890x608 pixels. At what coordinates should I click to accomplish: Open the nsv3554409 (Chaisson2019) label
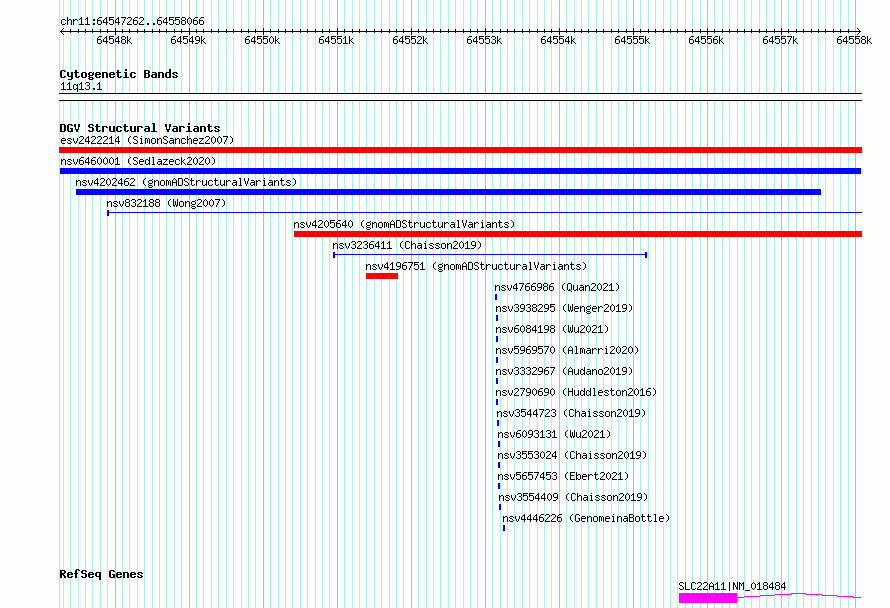pyautogui.click(x=573, y=497)
